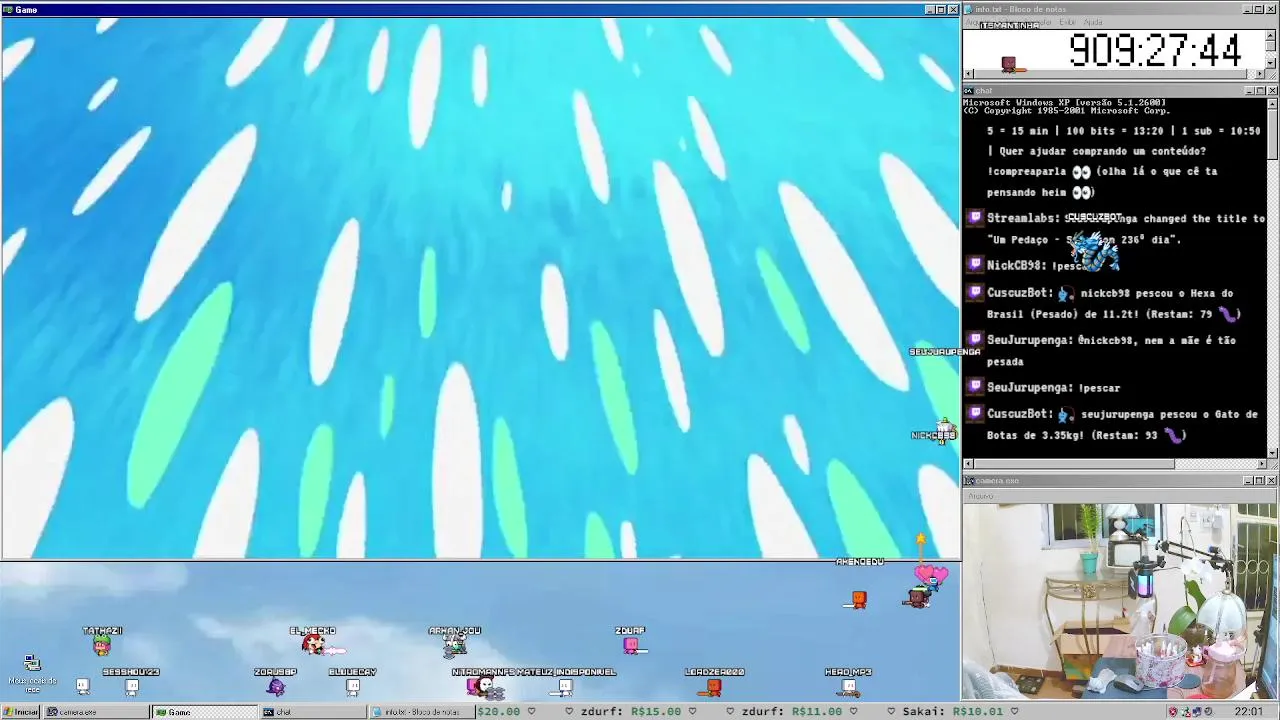Click the taskbar clock showing 22:01
The height and width of the screenshot is (720, 1280).
click(x=1248, y=712)
